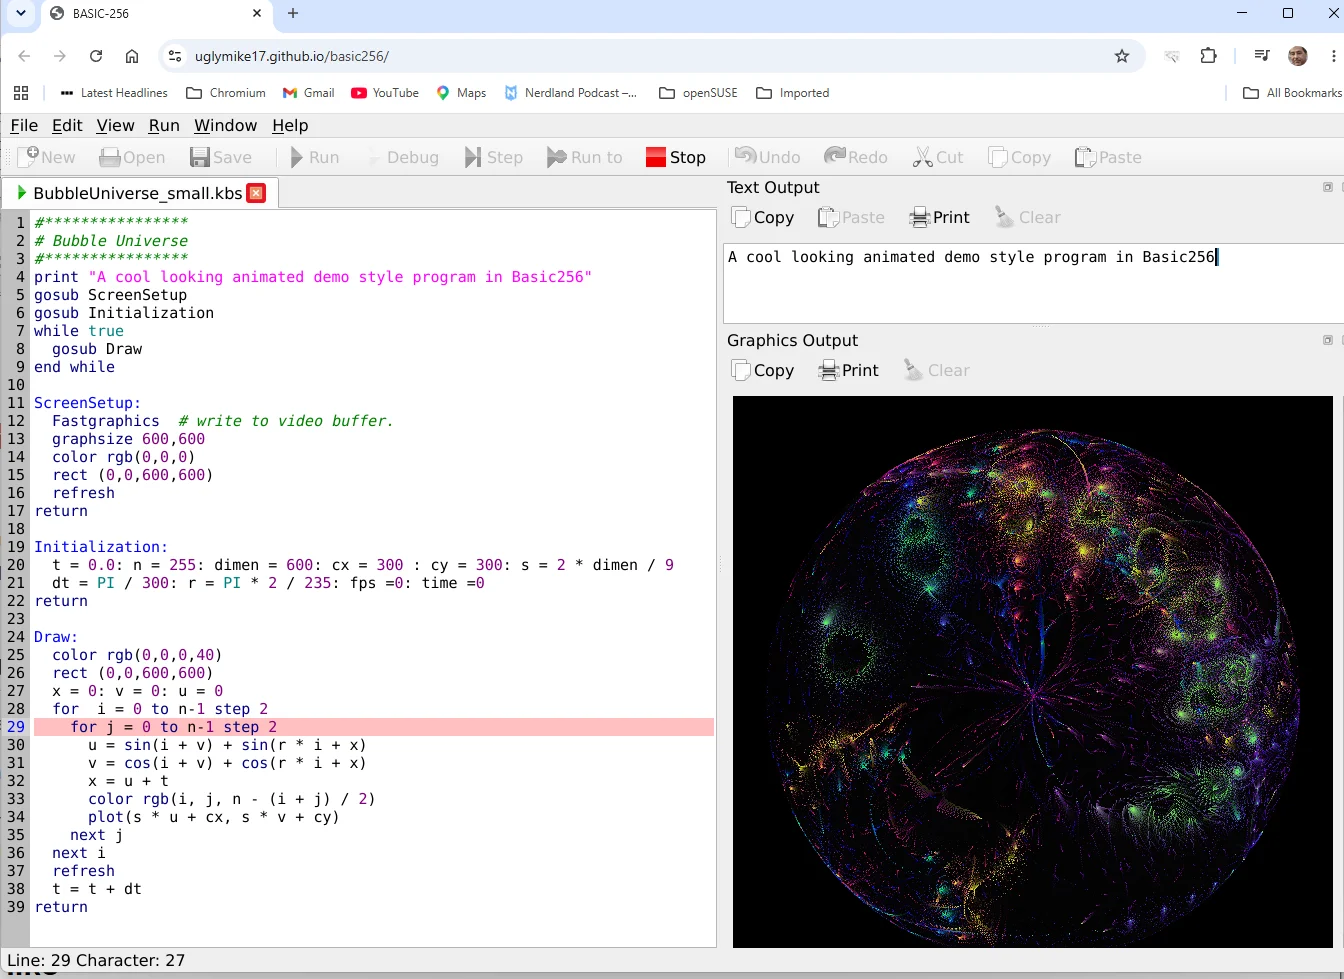Click the 'Initialization:' label line
Screen dimensions: 1344x979
pyautogui.click(x=101, y=547)
